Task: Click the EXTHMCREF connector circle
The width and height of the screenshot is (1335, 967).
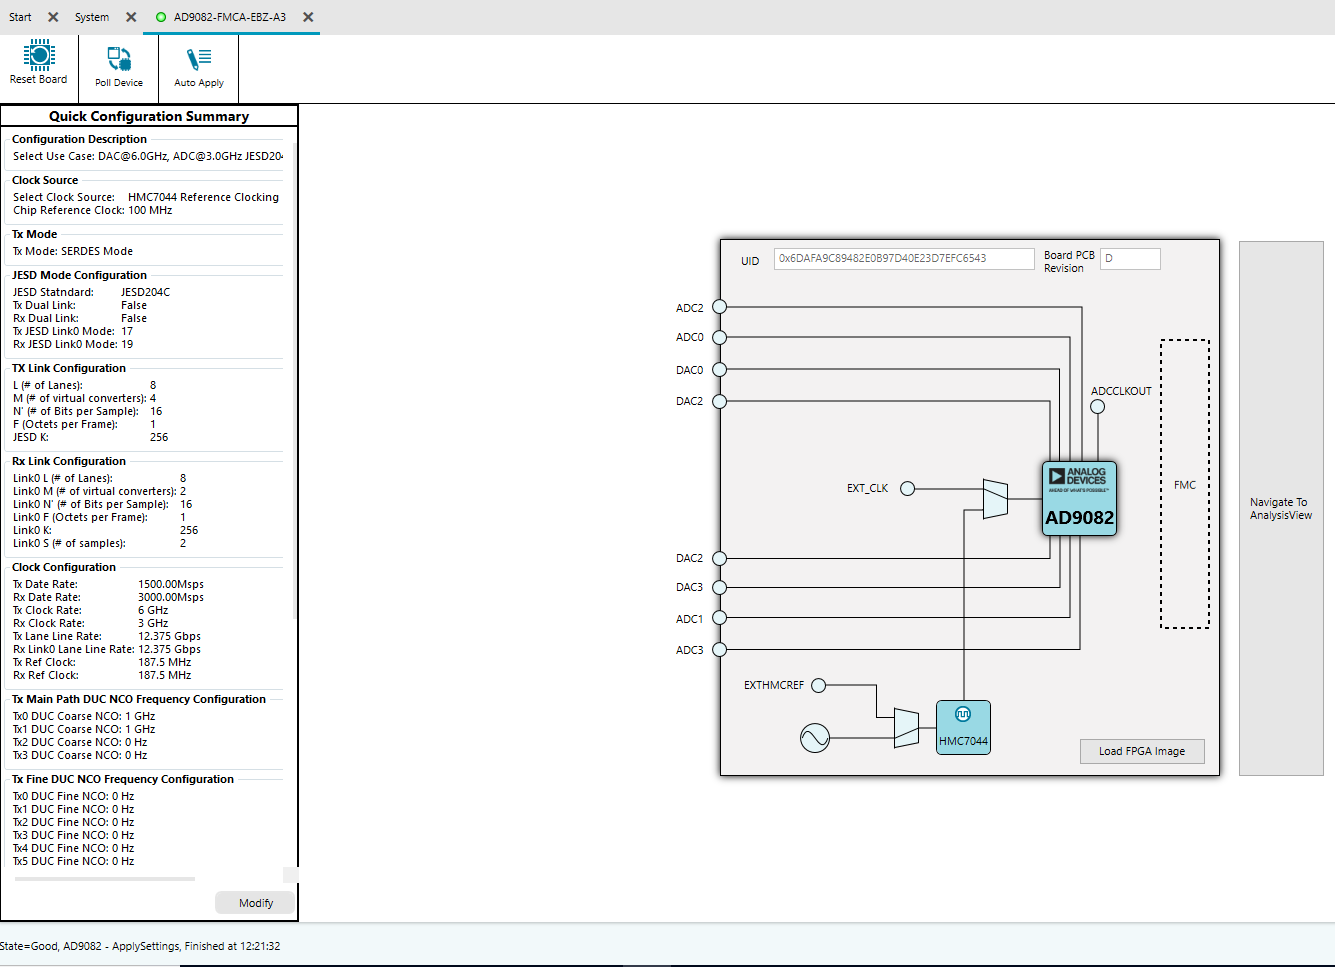Action: click(x=819, y=685)
